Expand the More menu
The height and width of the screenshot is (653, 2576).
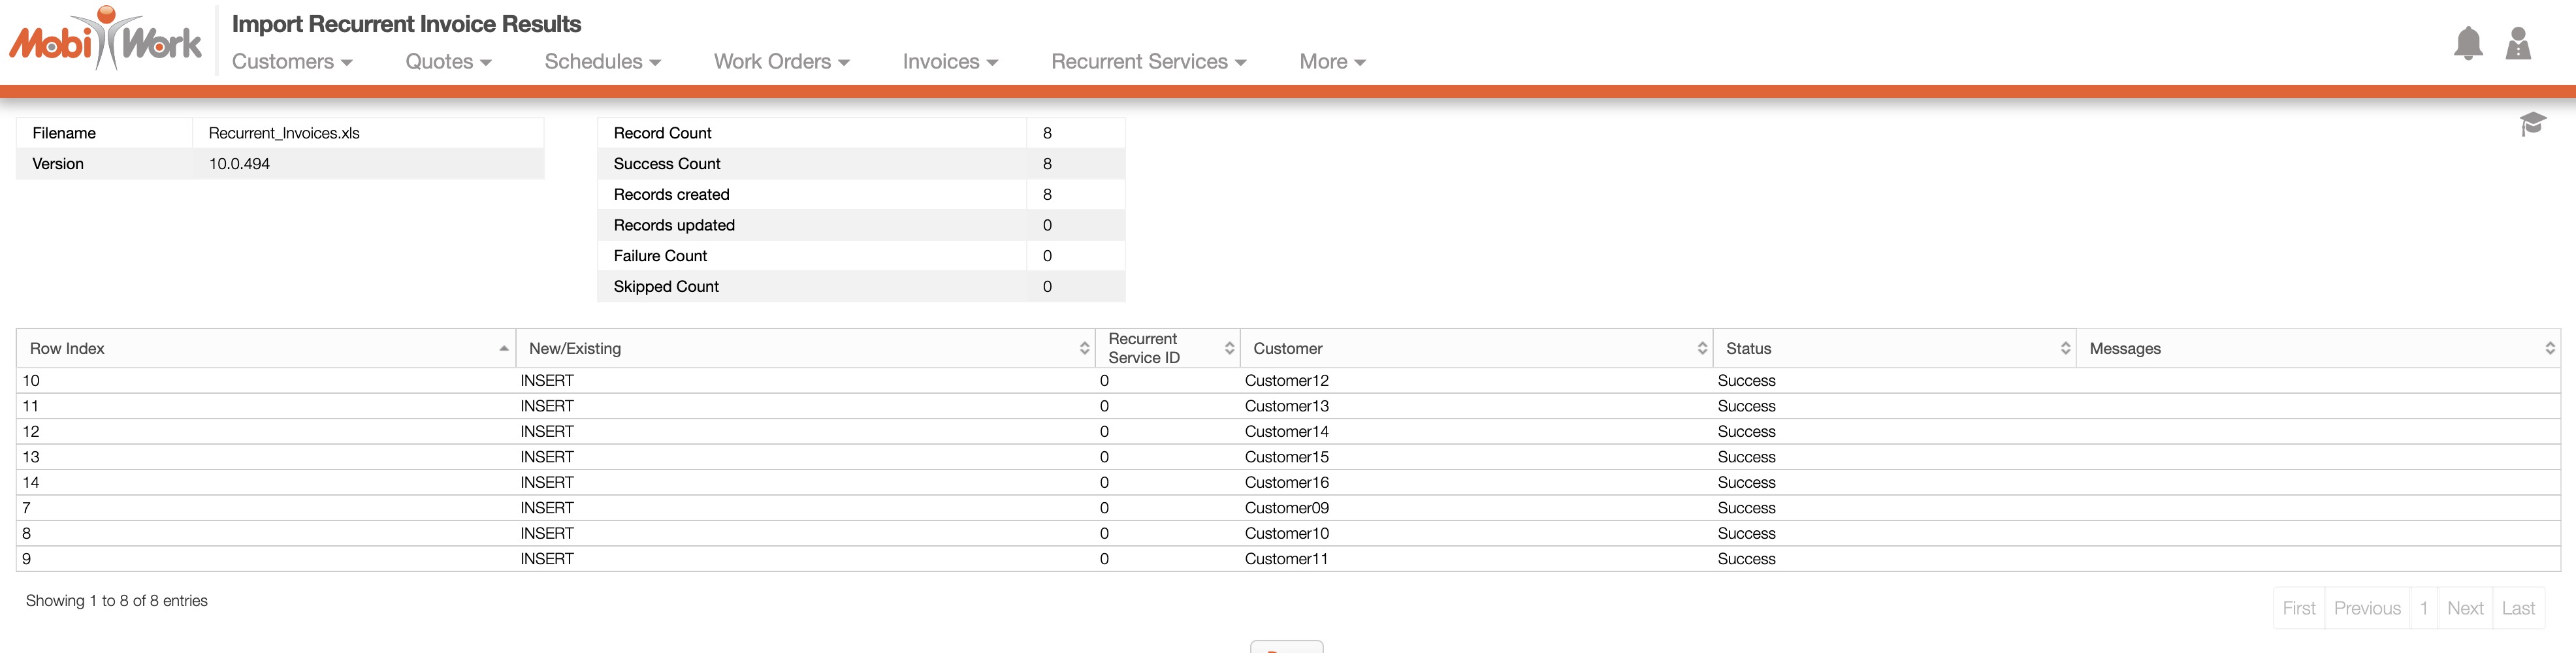pos(1332,62)
